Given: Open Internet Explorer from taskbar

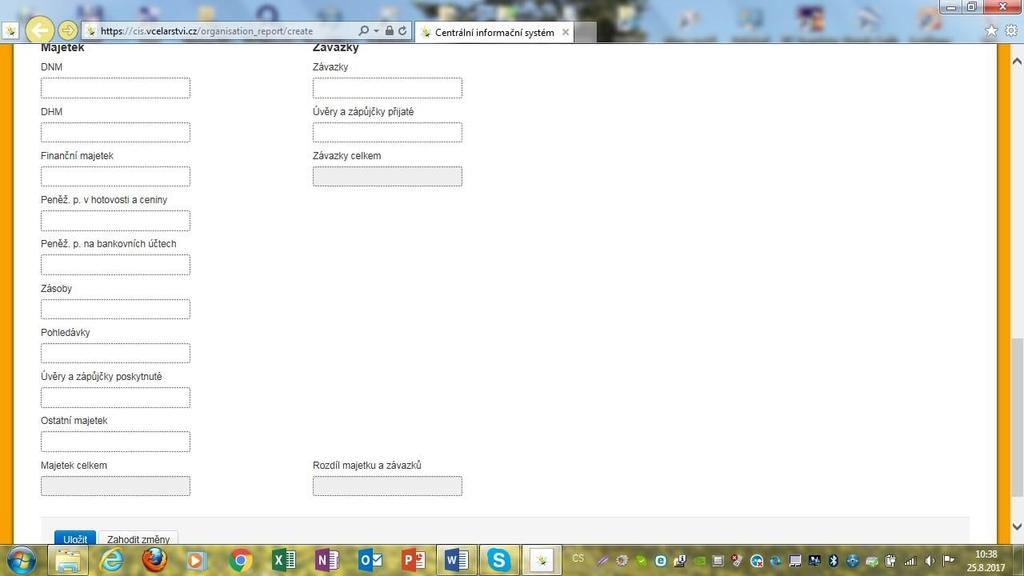Looking at the screenshot, I should pyautogui.click(x=112, y=560).
